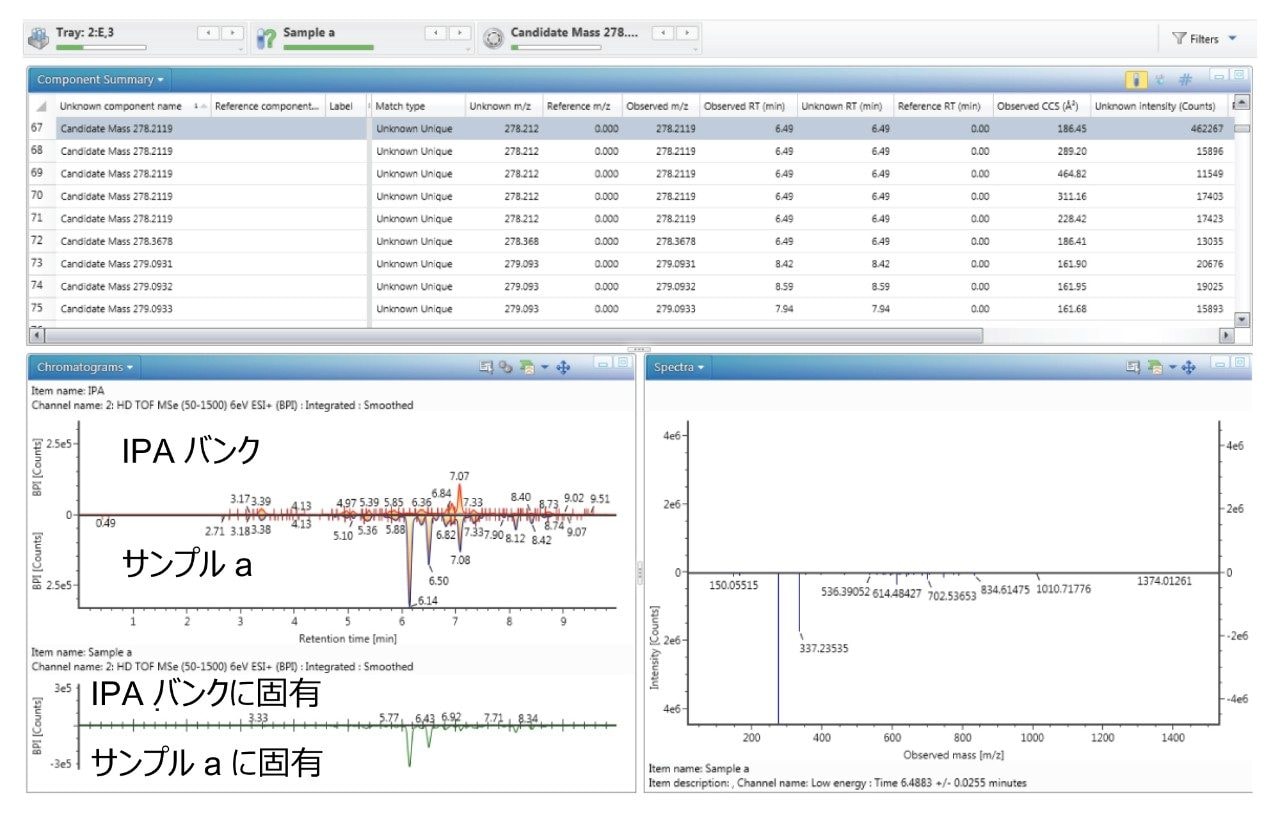
Task: Go to previous candidate mass component
Action: pos(663,33)
